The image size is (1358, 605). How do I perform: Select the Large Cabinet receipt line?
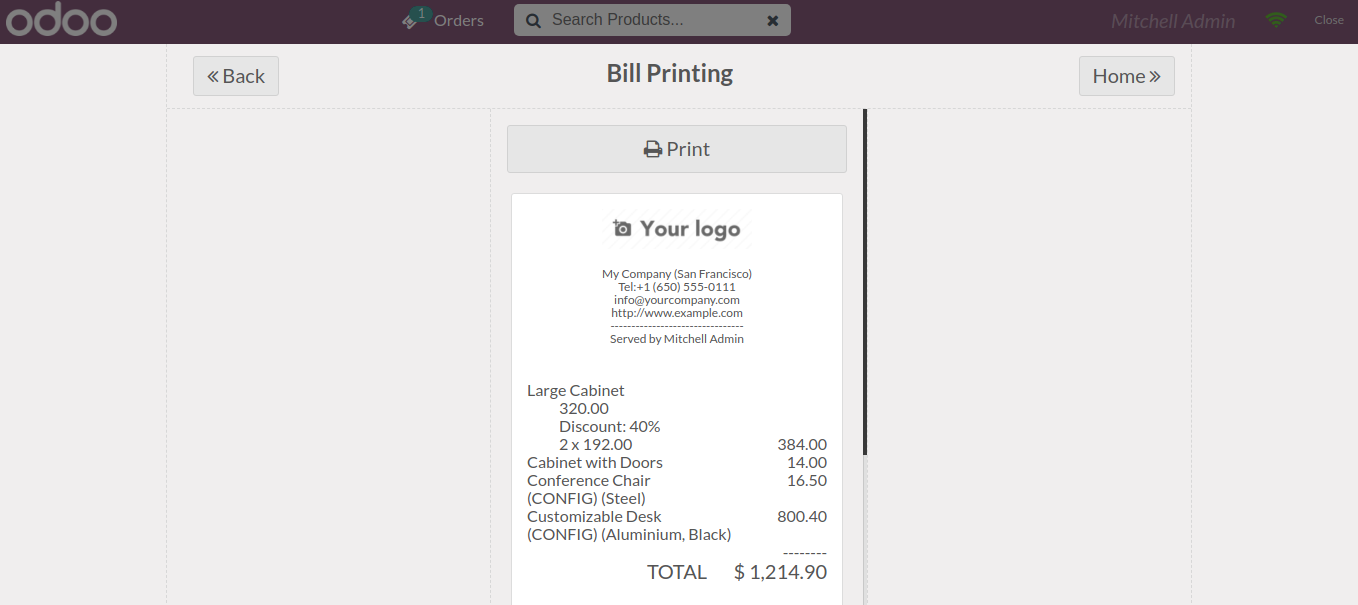pos(576,391)
